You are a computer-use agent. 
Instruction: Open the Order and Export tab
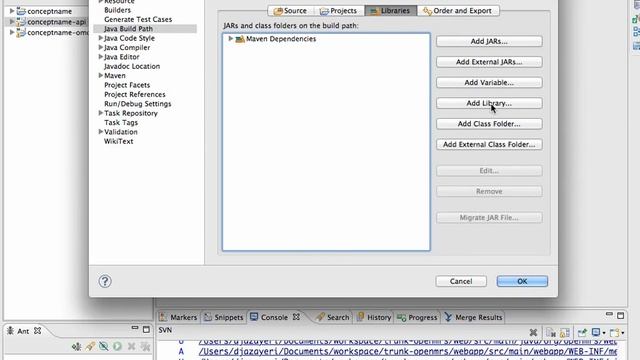pyautogui.click(x=458, y=11)
